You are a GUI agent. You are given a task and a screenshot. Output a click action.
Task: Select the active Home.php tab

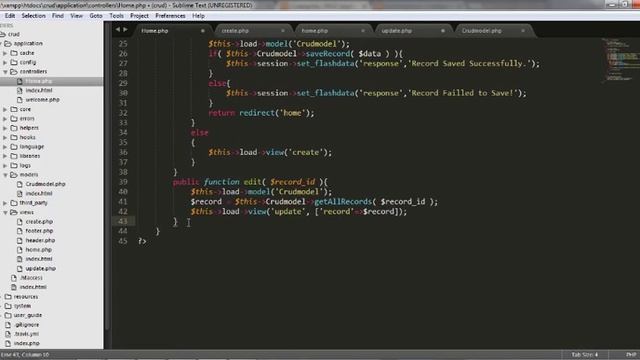click(x=155, y=31)
